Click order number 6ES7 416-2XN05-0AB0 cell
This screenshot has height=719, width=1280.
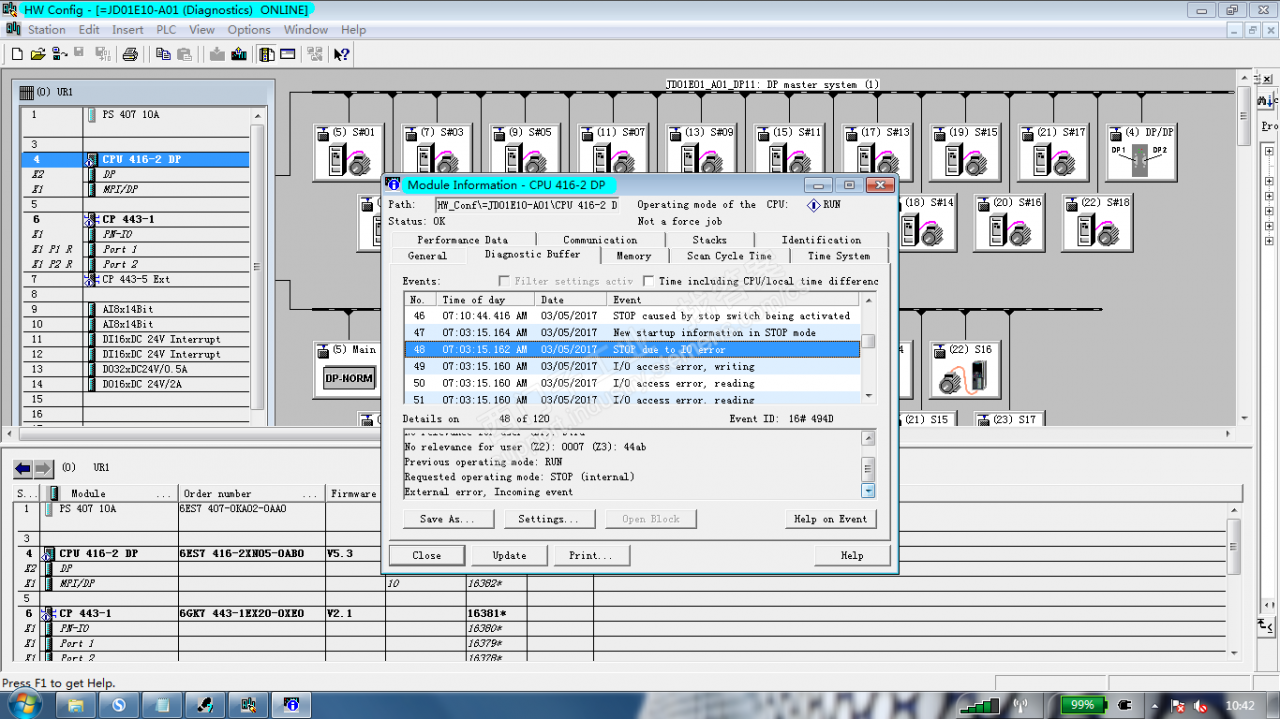coord(251,553)
